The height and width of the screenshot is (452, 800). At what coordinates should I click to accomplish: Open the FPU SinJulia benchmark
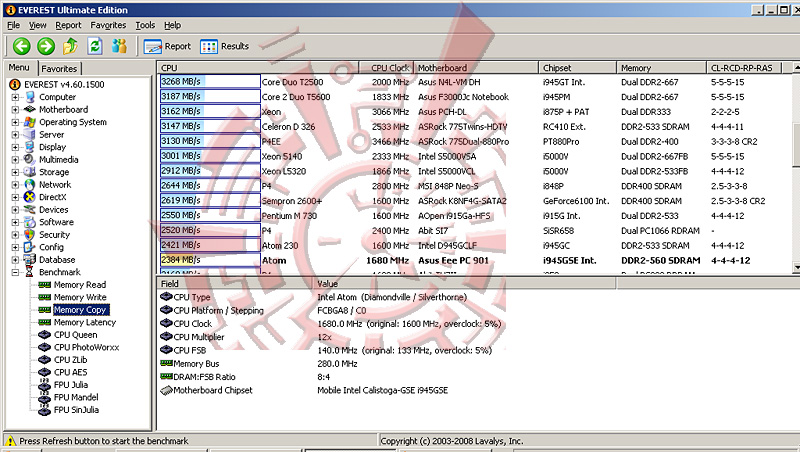click(x=76, y=410)
